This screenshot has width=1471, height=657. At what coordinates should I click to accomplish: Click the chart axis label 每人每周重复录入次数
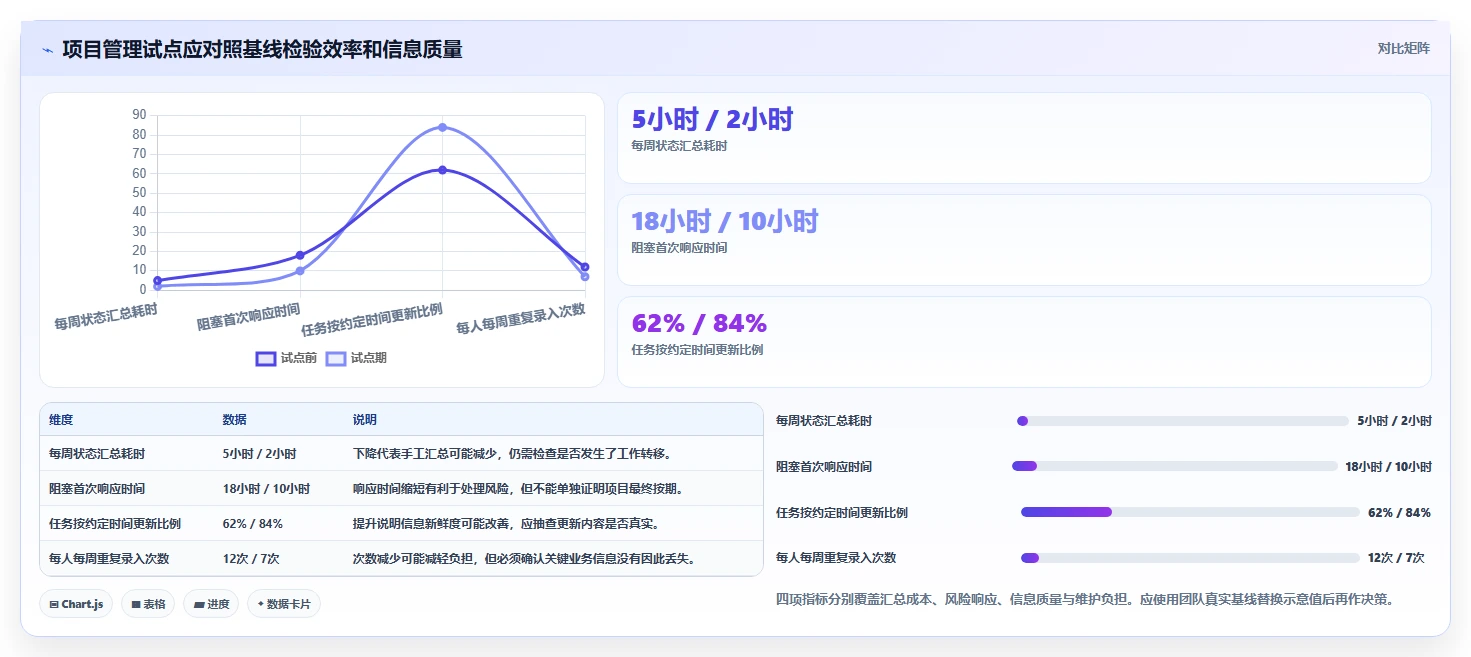tap(521, 319)
